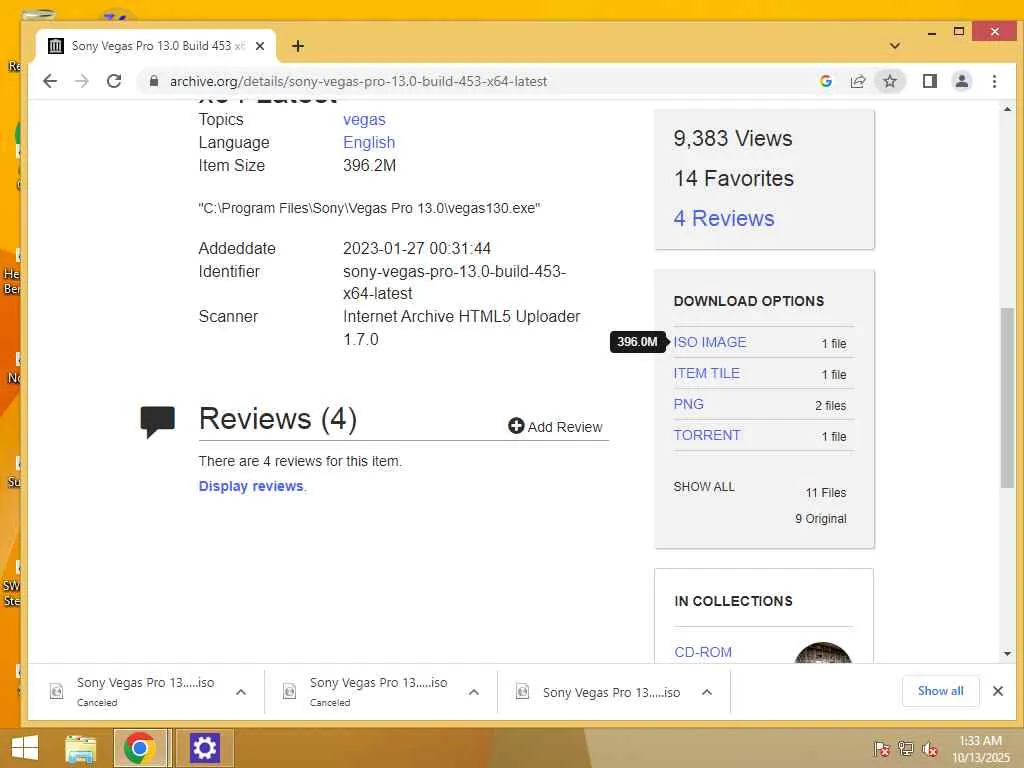Viewport: 1024px width, 768px height.
Task: Click the scrollbar down arrow
Action: coord(1007,654)
